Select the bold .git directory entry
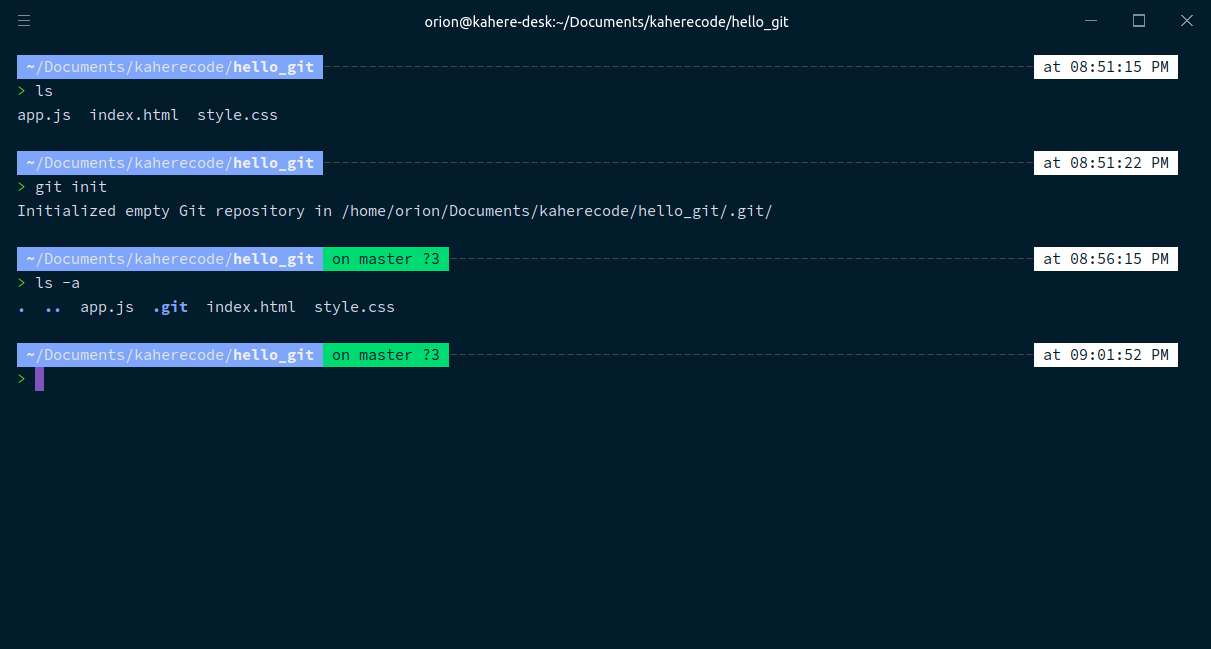 170,307
